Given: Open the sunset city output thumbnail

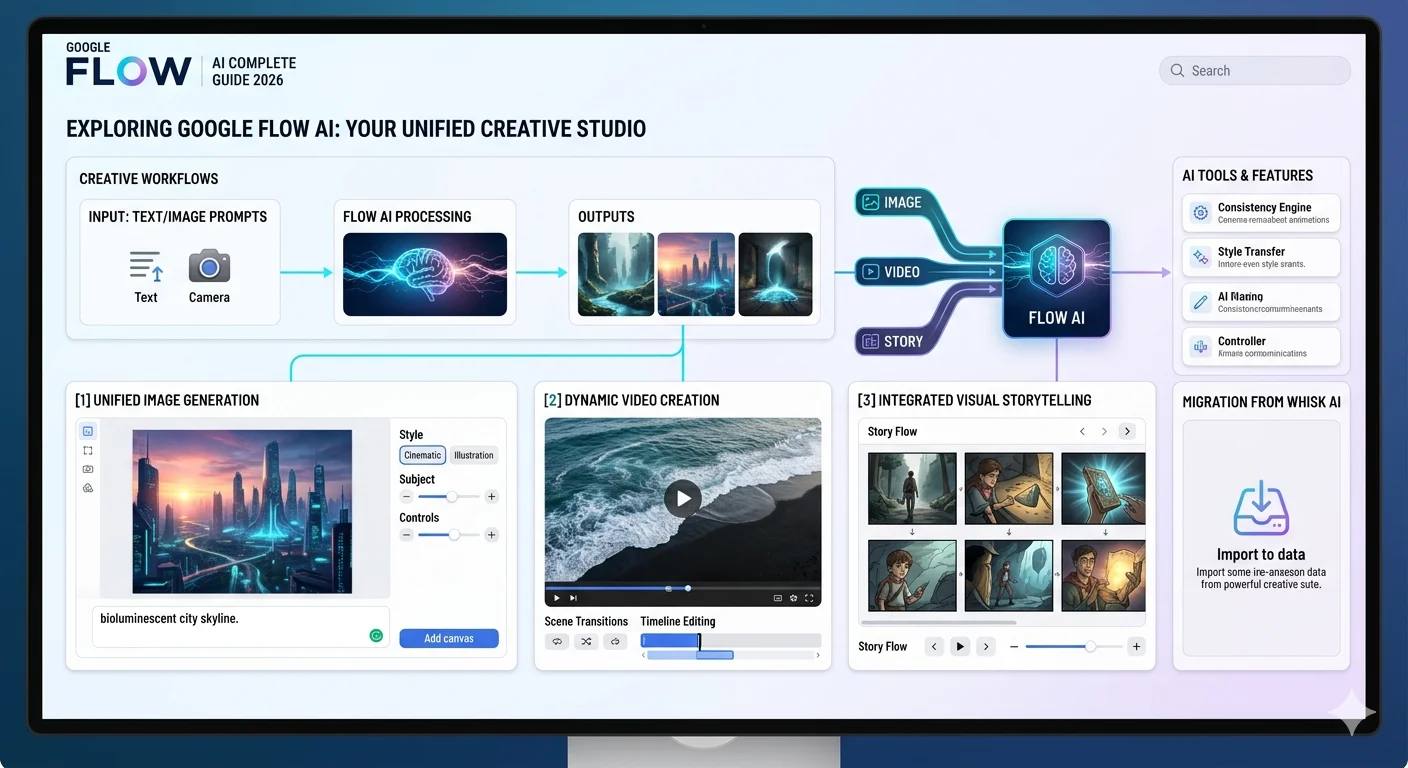Looking at the screenshot, I should click(x=696, y=275).
